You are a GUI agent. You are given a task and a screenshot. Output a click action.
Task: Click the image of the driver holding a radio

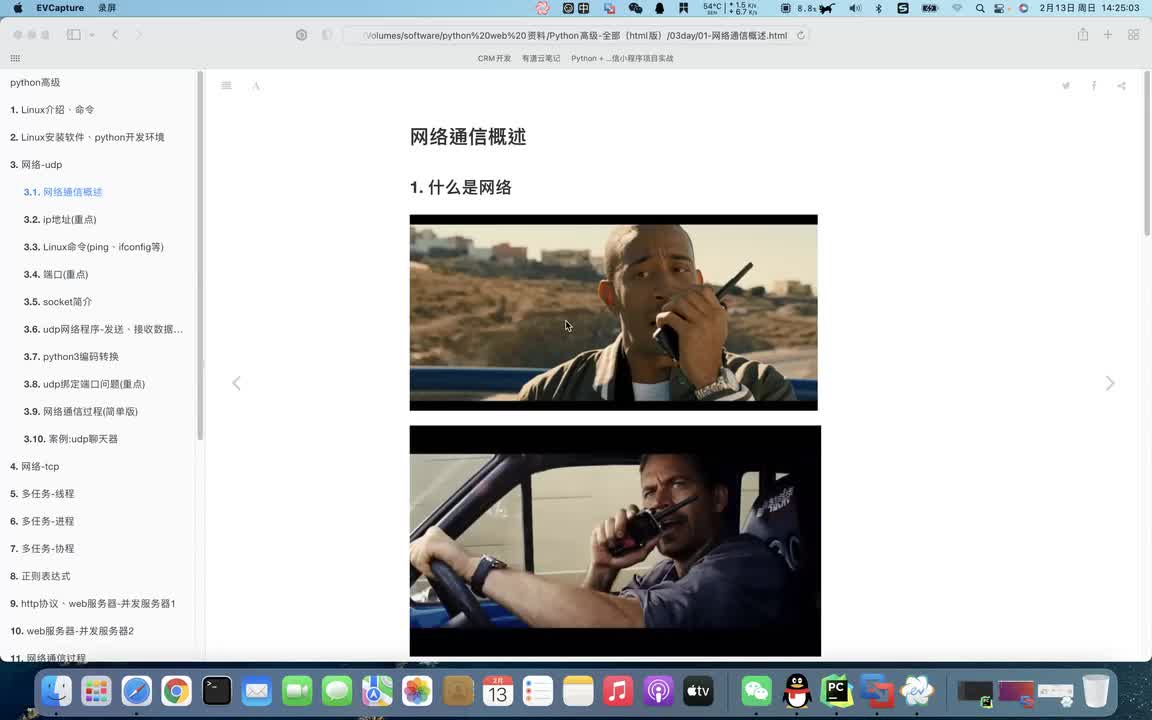[x=615, y=541]
